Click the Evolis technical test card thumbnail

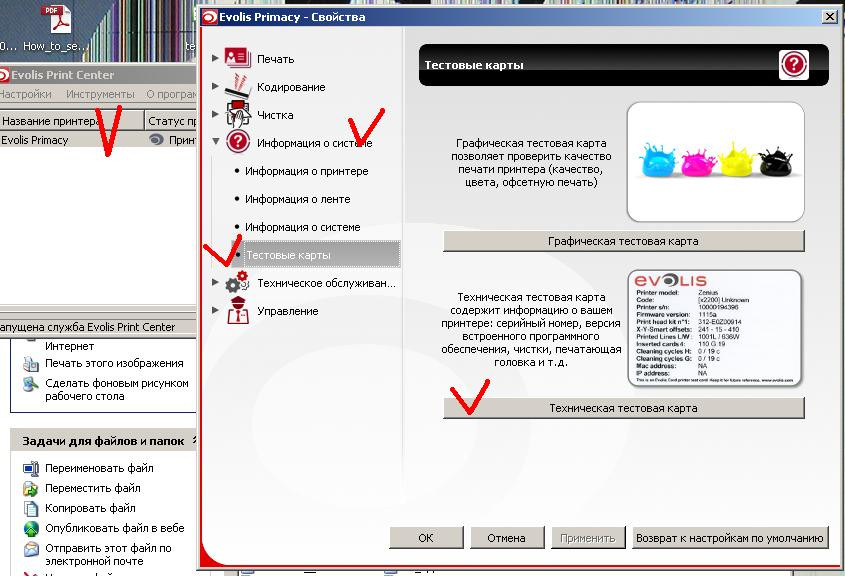click(x=715, y=328)
